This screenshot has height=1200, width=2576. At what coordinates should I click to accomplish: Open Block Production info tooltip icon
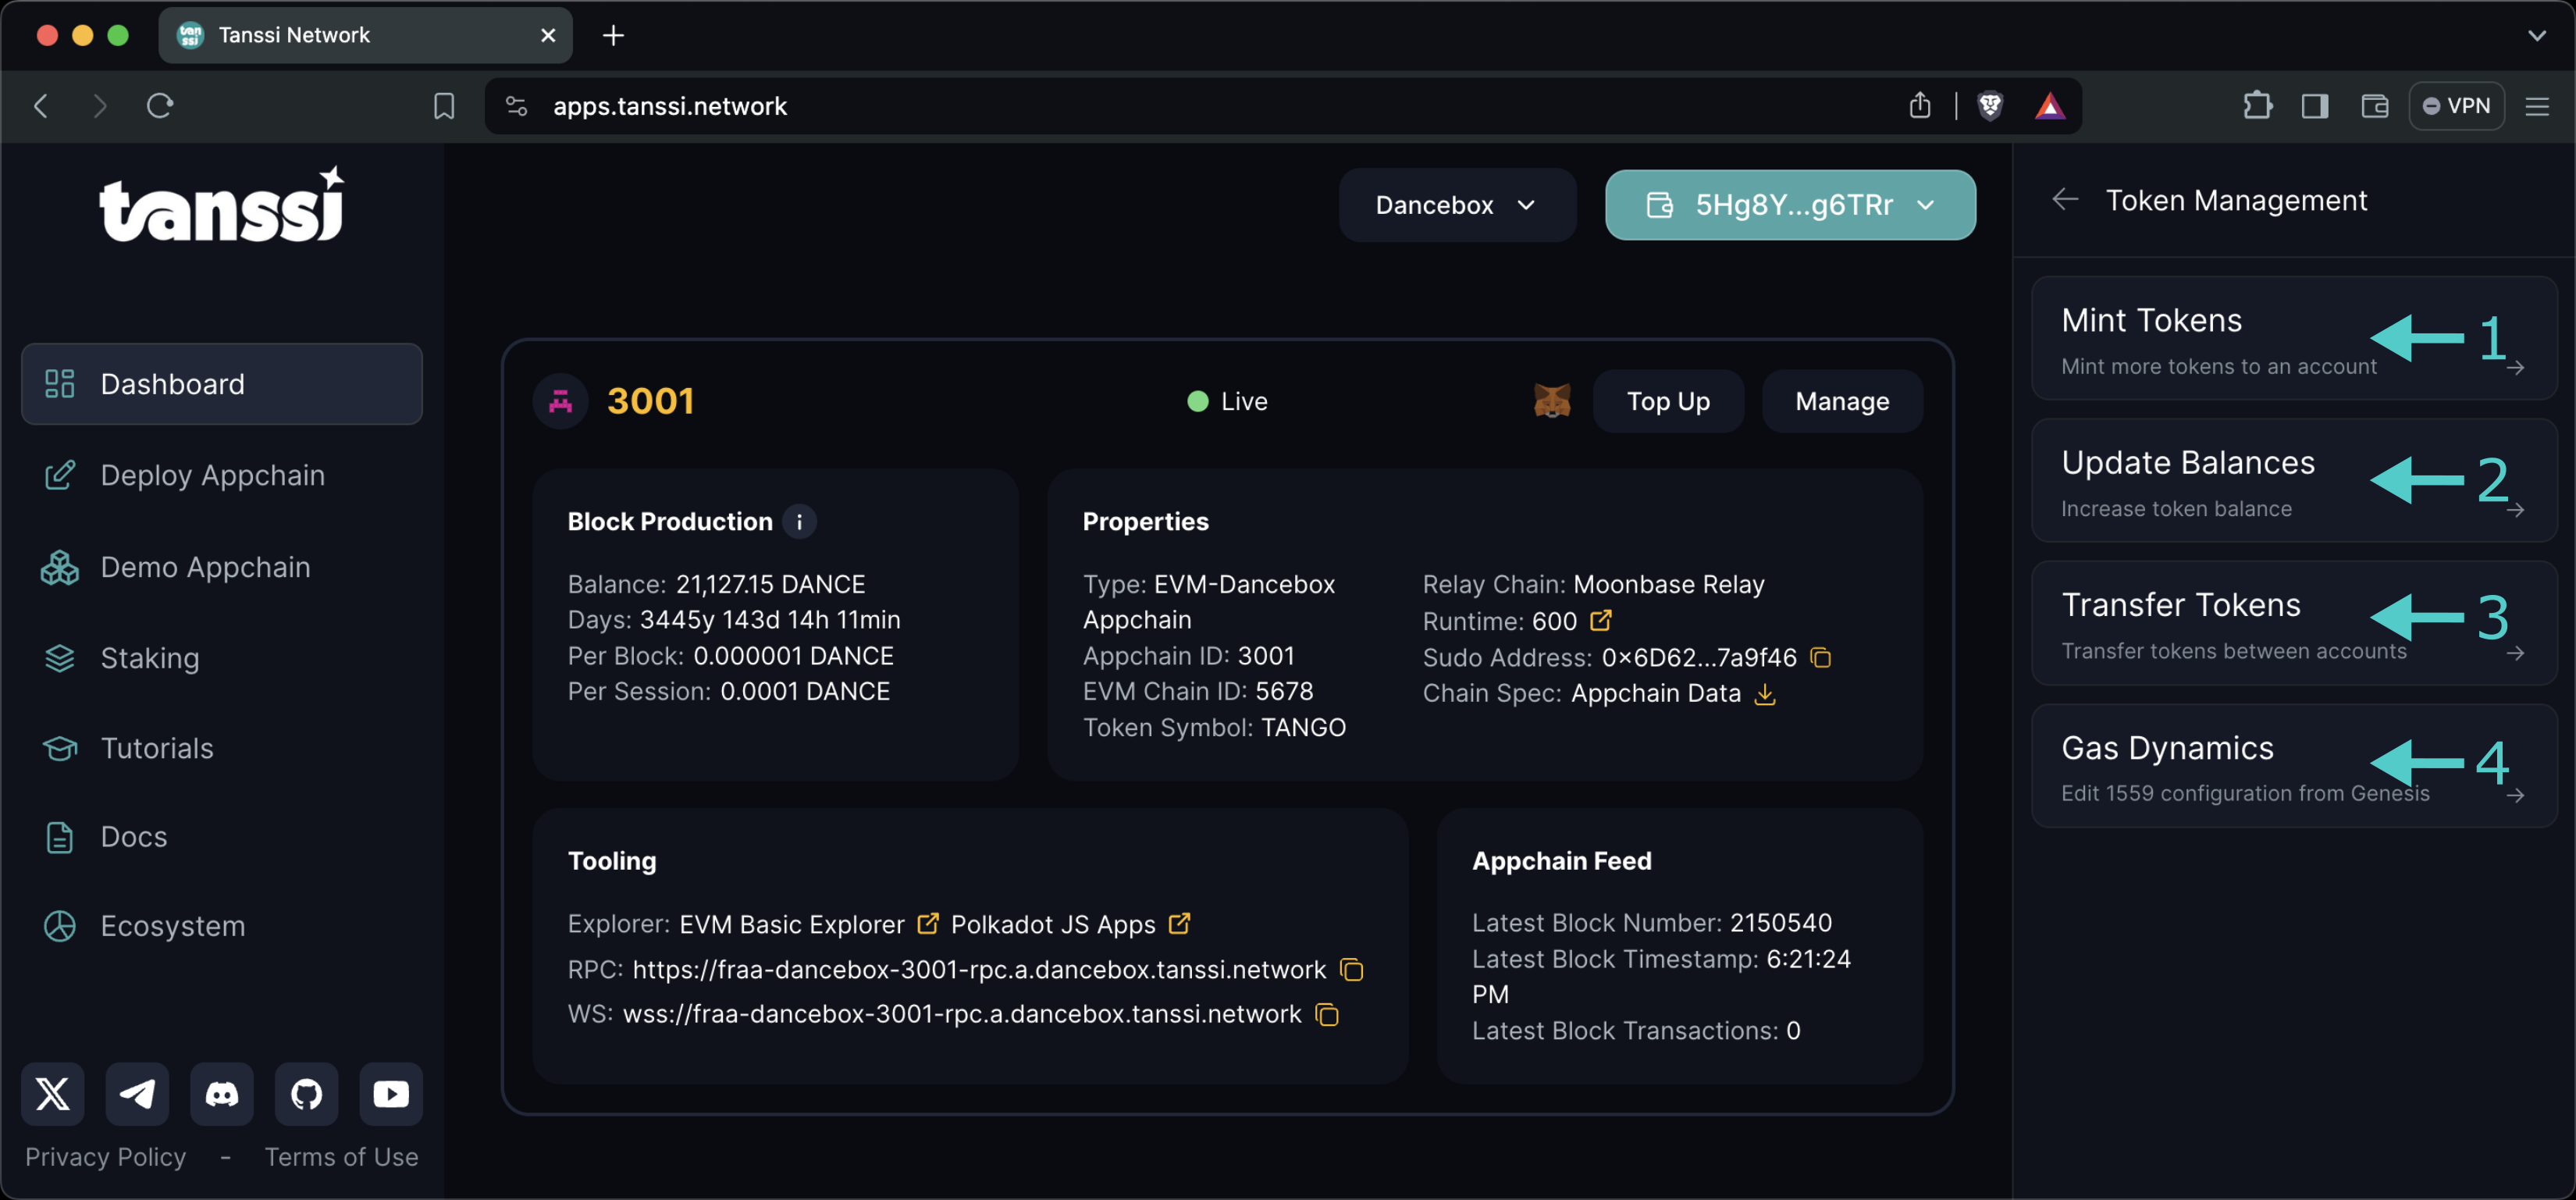[799, 521]
